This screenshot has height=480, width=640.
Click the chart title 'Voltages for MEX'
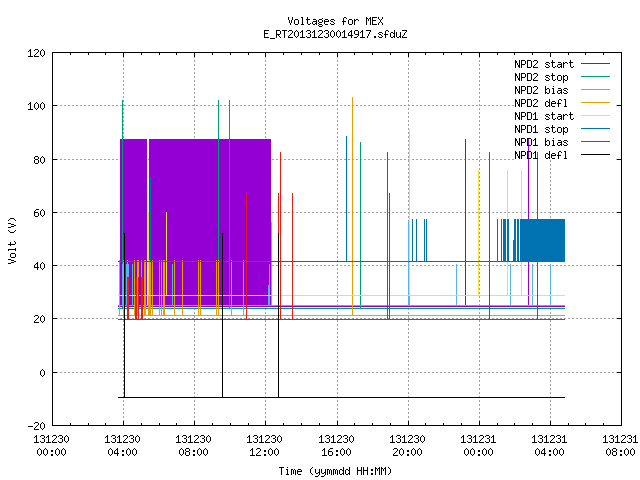tap(335, 21)
